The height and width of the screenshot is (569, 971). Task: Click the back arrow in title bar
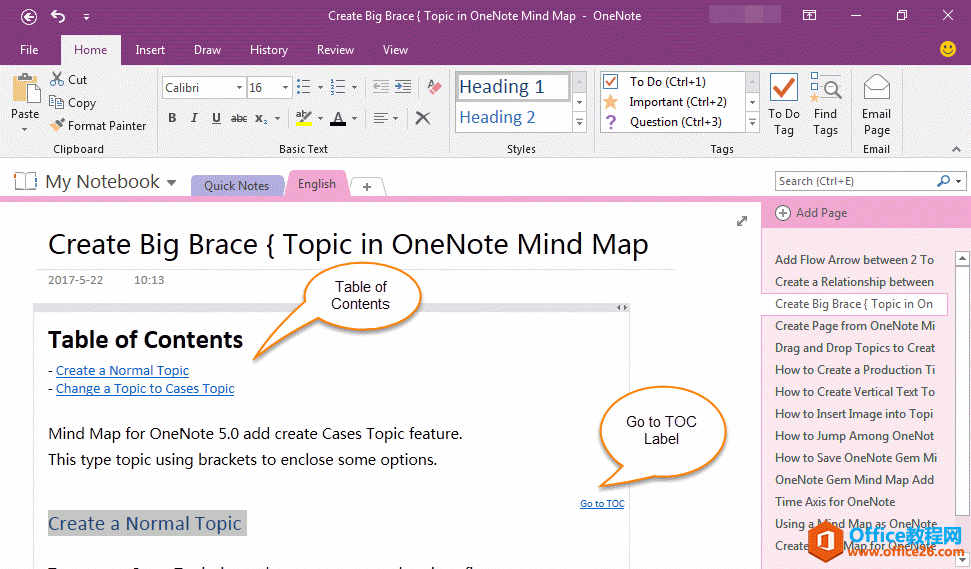pyautogui.click(x=29, y=16)
